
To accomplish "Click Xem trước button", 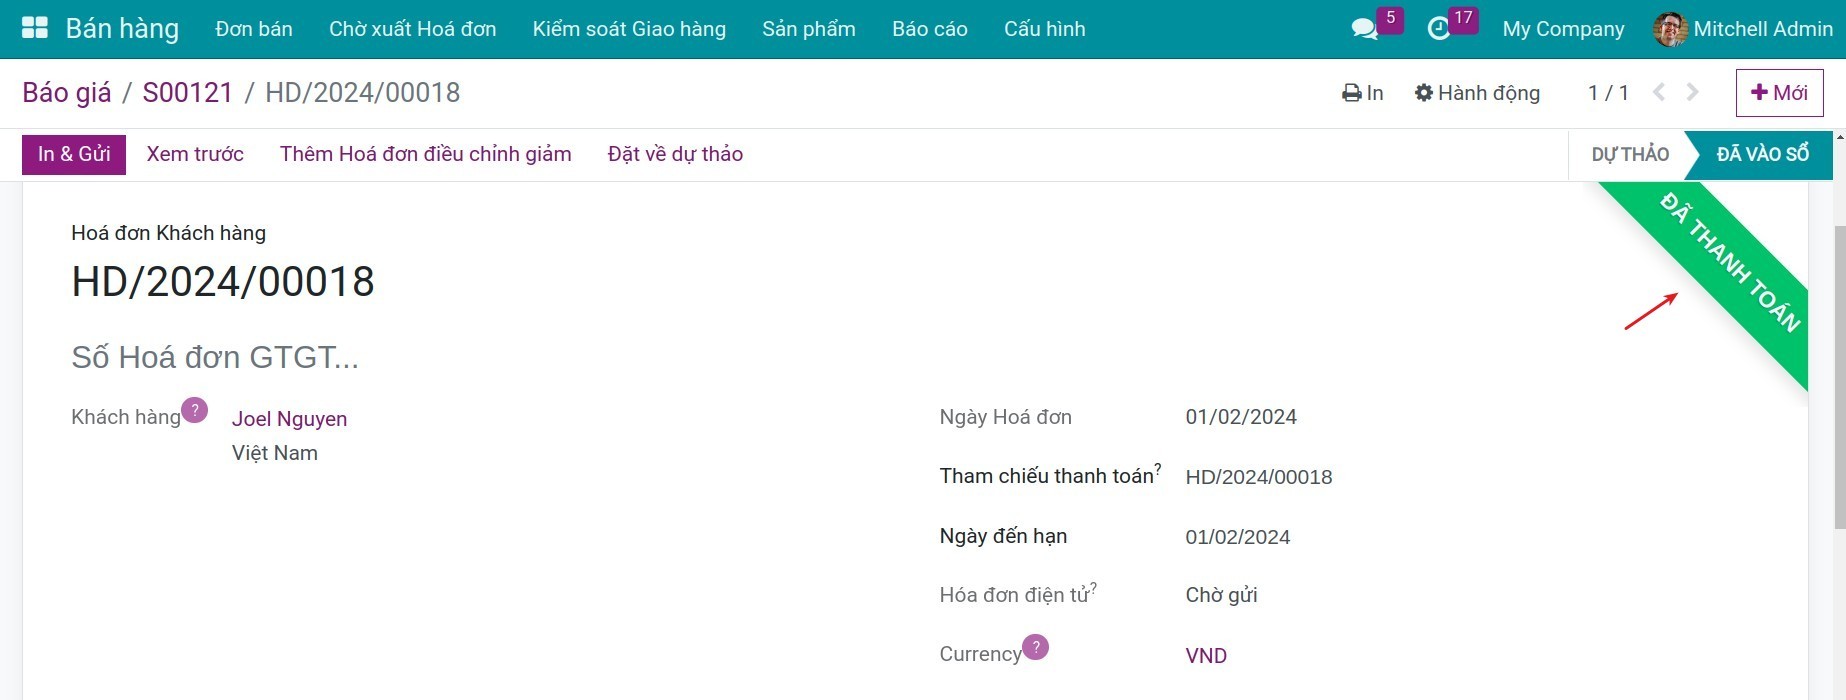I will tap(195, 154).
